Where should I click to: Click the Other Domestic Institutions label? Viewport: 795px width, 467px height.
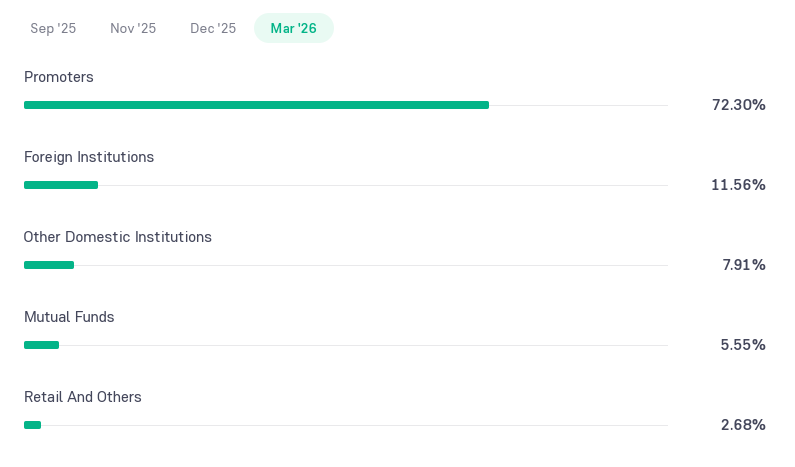pyautogui.click(x=118, y=237)
